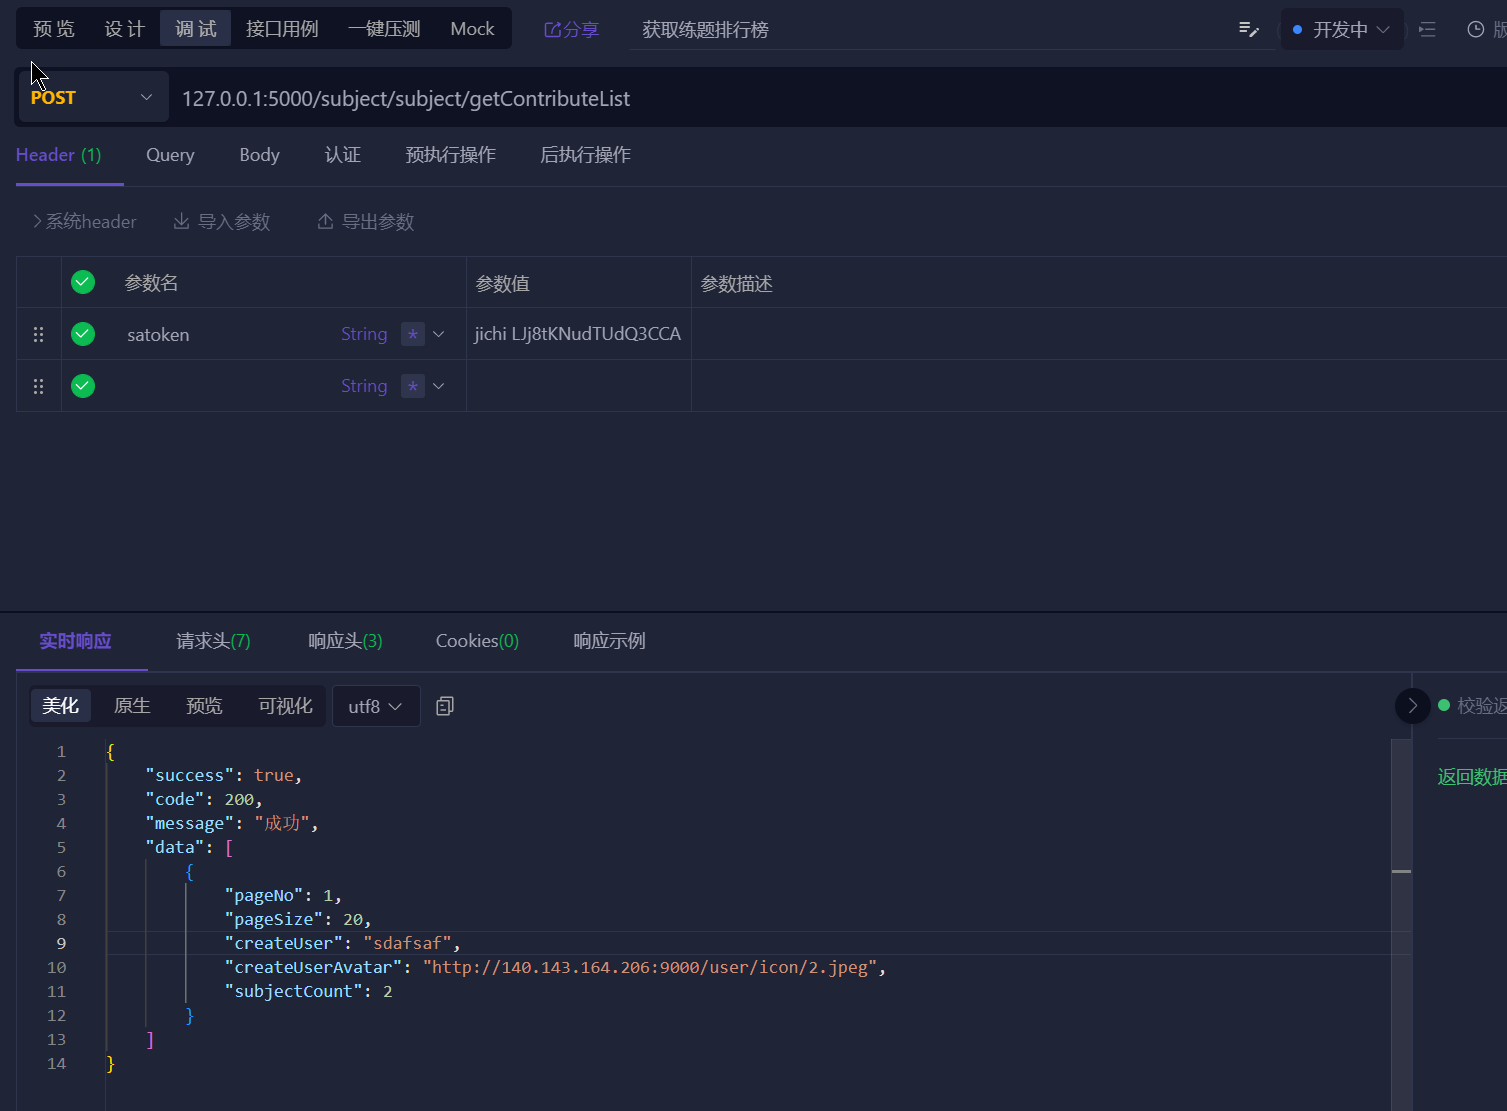This screenshot has height=1111, width=1507.
Task: Select the String type on the empty row
Action: click(364, 386)
